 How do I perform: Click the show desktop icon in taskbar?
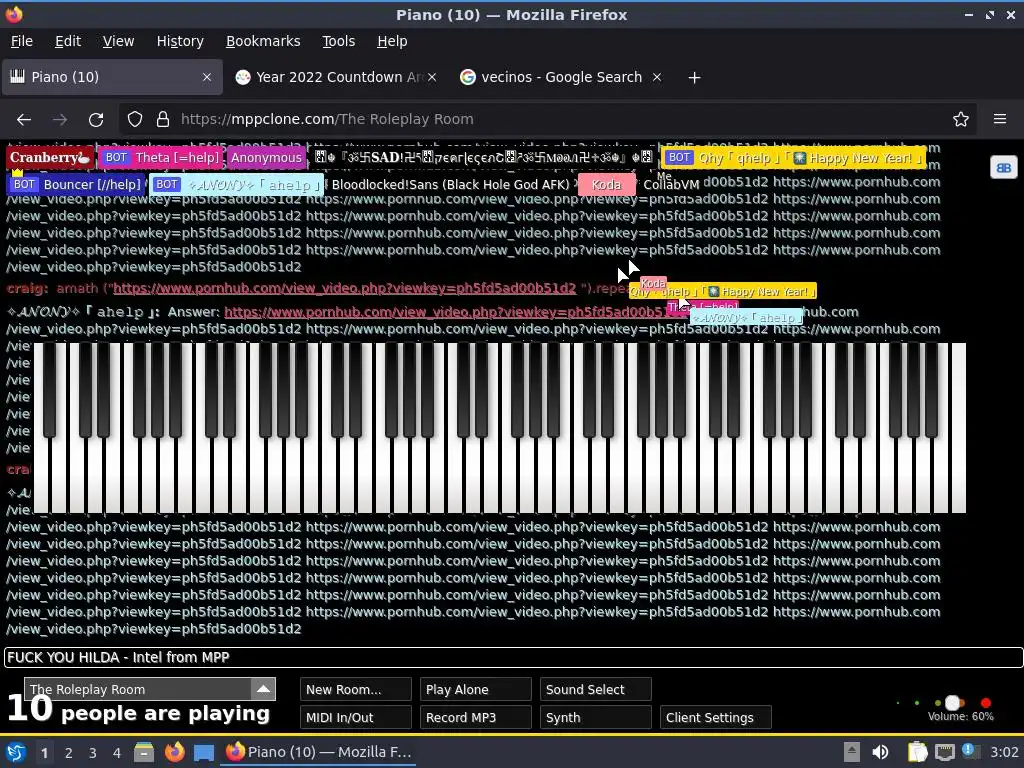[204, 752]
